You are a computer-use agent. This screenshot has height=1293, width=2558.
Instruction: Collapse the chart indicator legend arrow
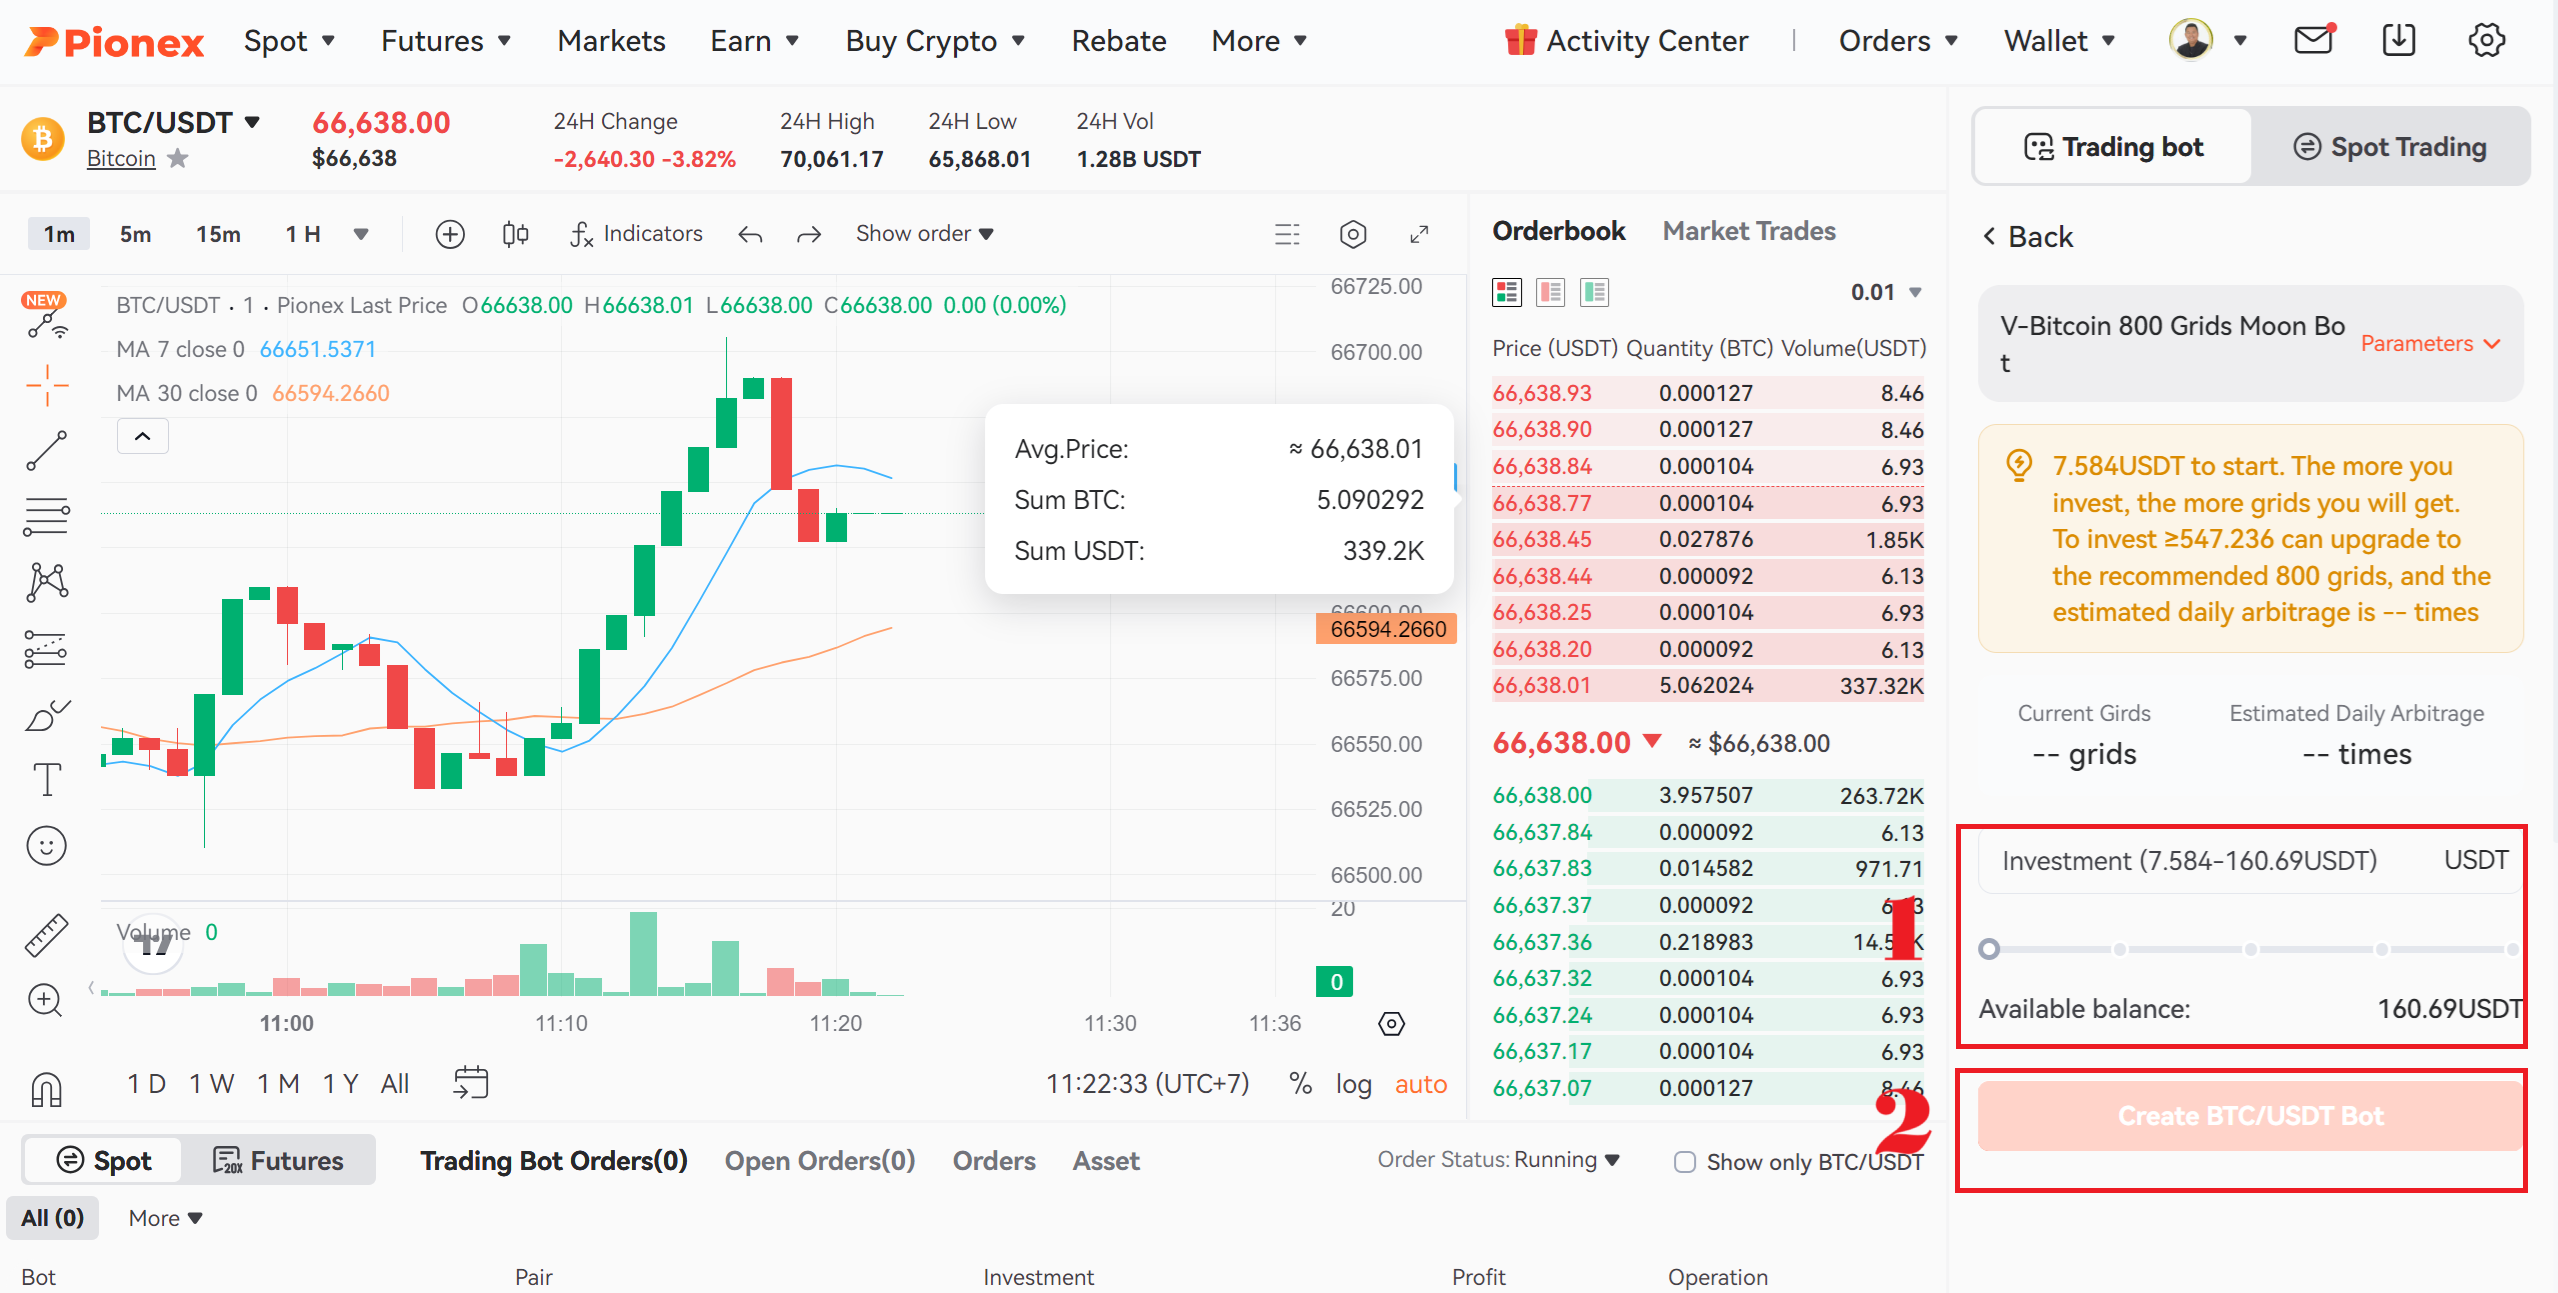143,436
